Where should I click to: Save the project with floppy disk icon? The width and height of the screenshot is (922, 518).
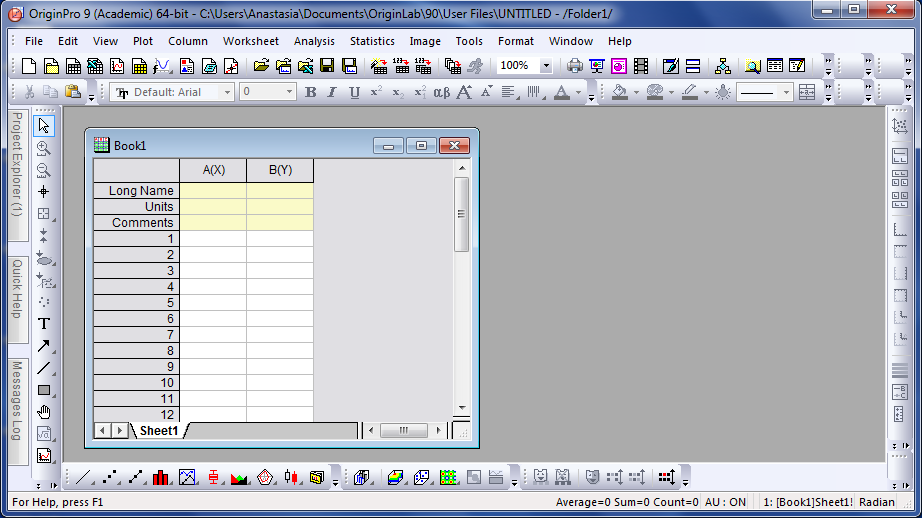[x=328, y=66]
